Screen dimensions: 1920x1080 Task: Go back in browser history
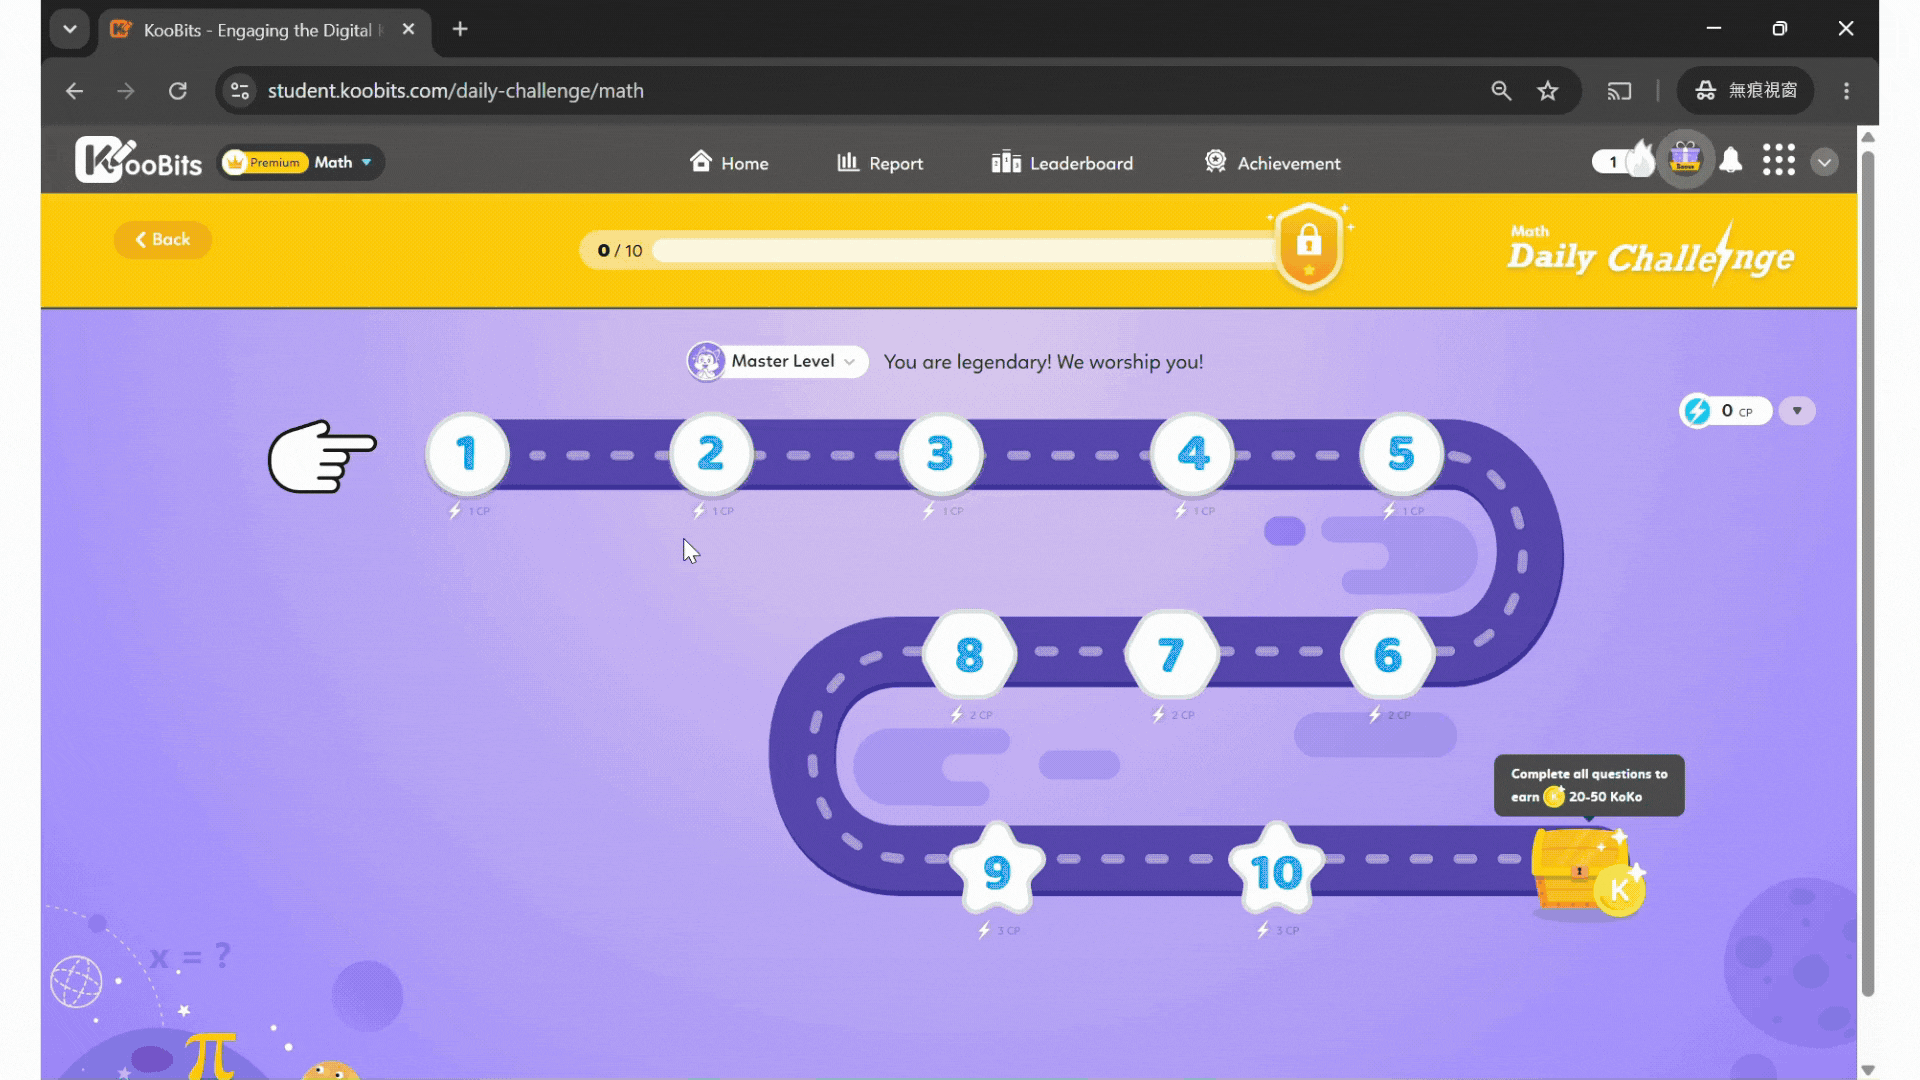(x=74, y=91)
